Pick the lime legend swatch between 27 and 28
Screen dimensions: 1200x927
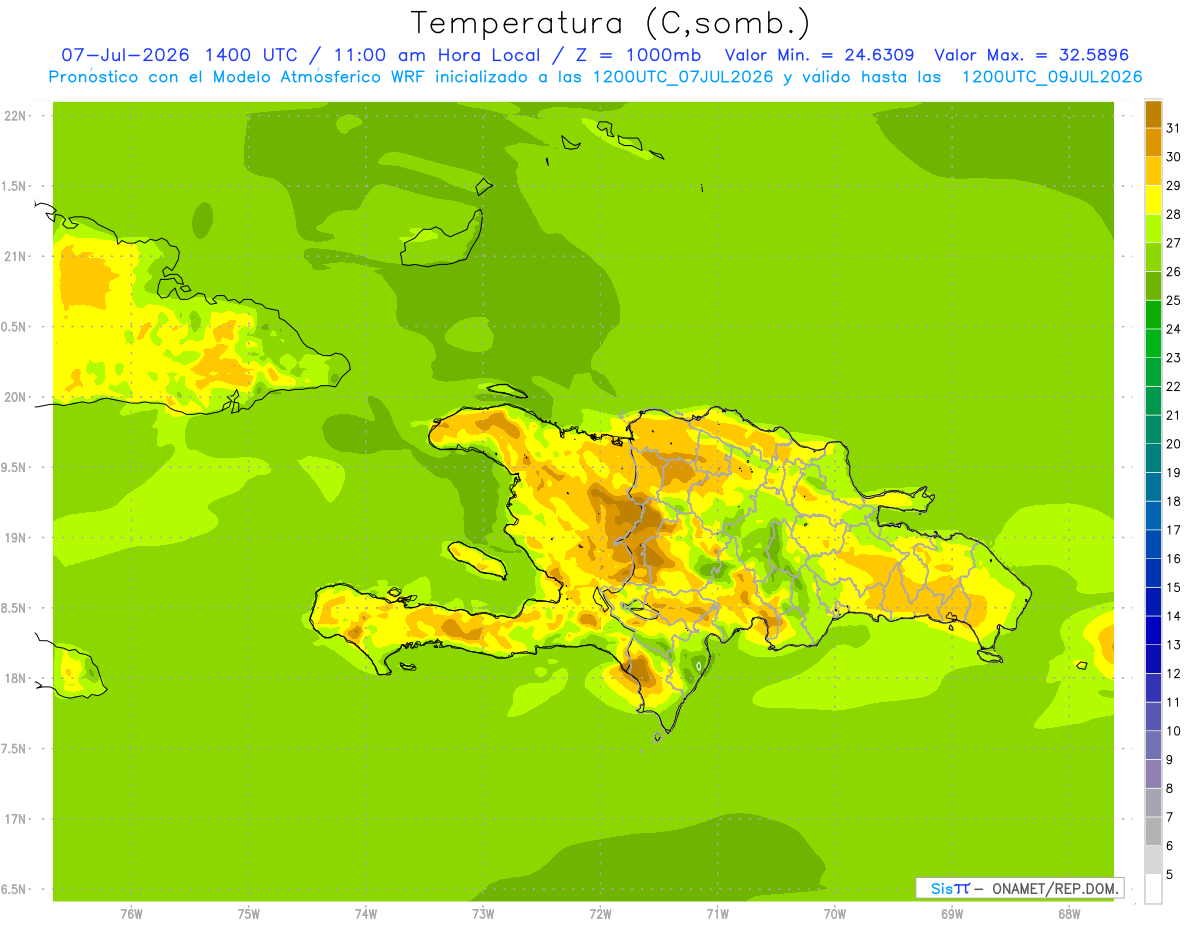1153,229
